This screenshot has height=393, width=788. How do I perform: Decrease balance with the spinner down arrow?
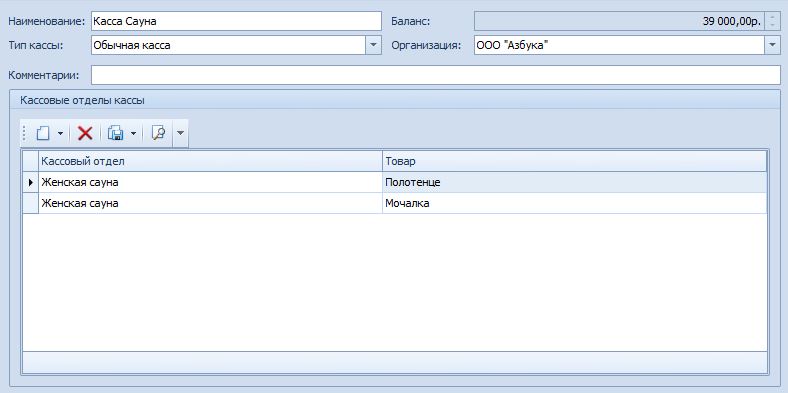(x=772, y=25)
